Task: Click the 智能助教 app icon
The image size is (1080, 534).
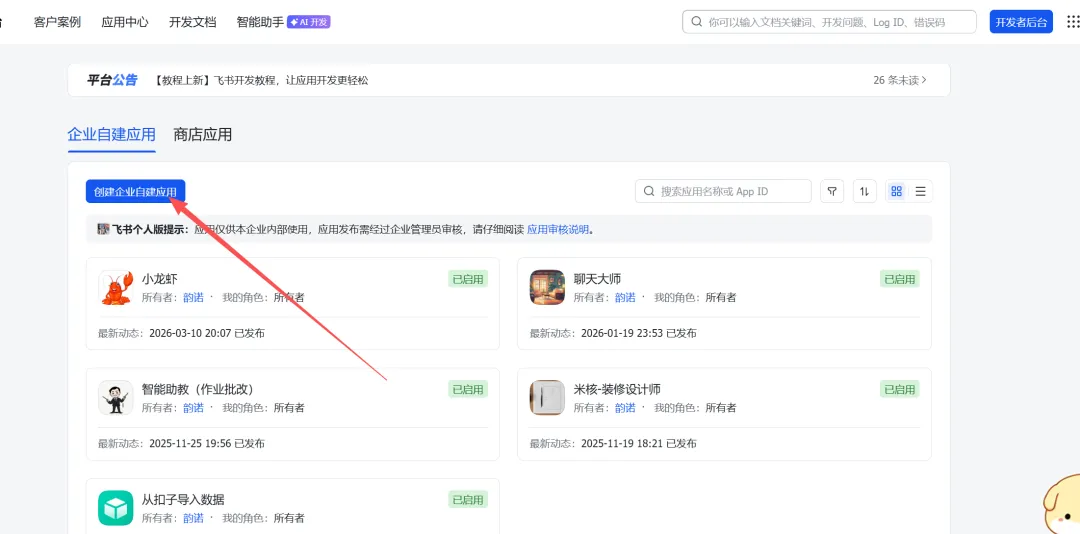Action: (x=116, y=398)
